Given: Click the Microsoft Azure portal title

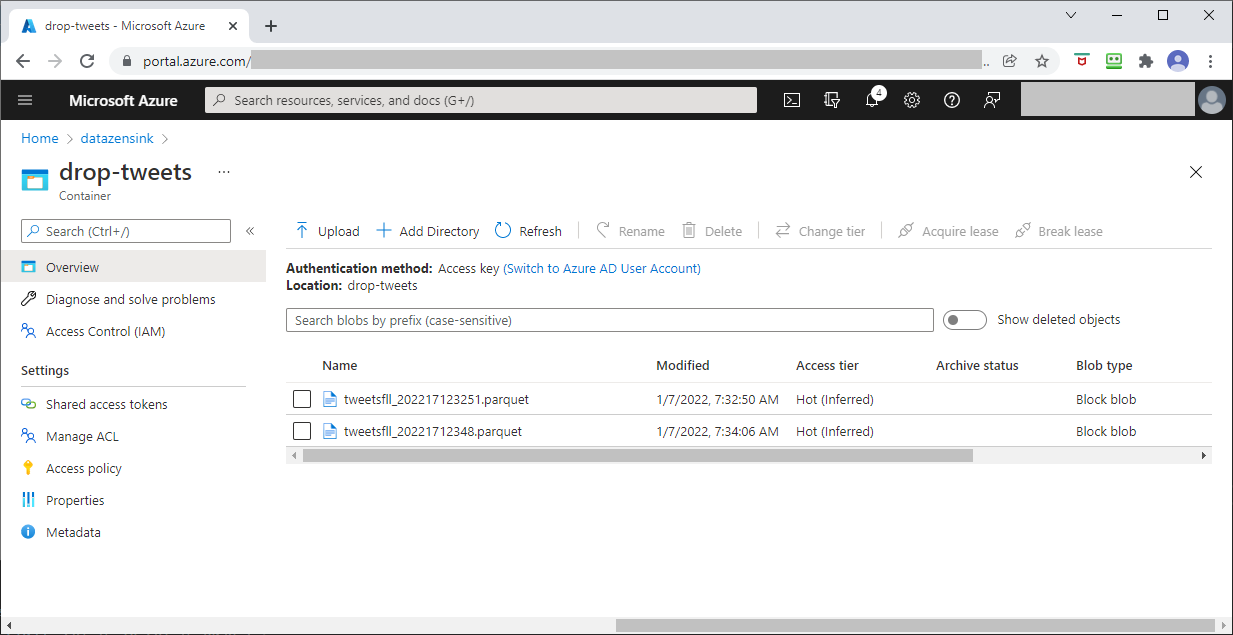Looking at the screenshot, I should [123, 100].
